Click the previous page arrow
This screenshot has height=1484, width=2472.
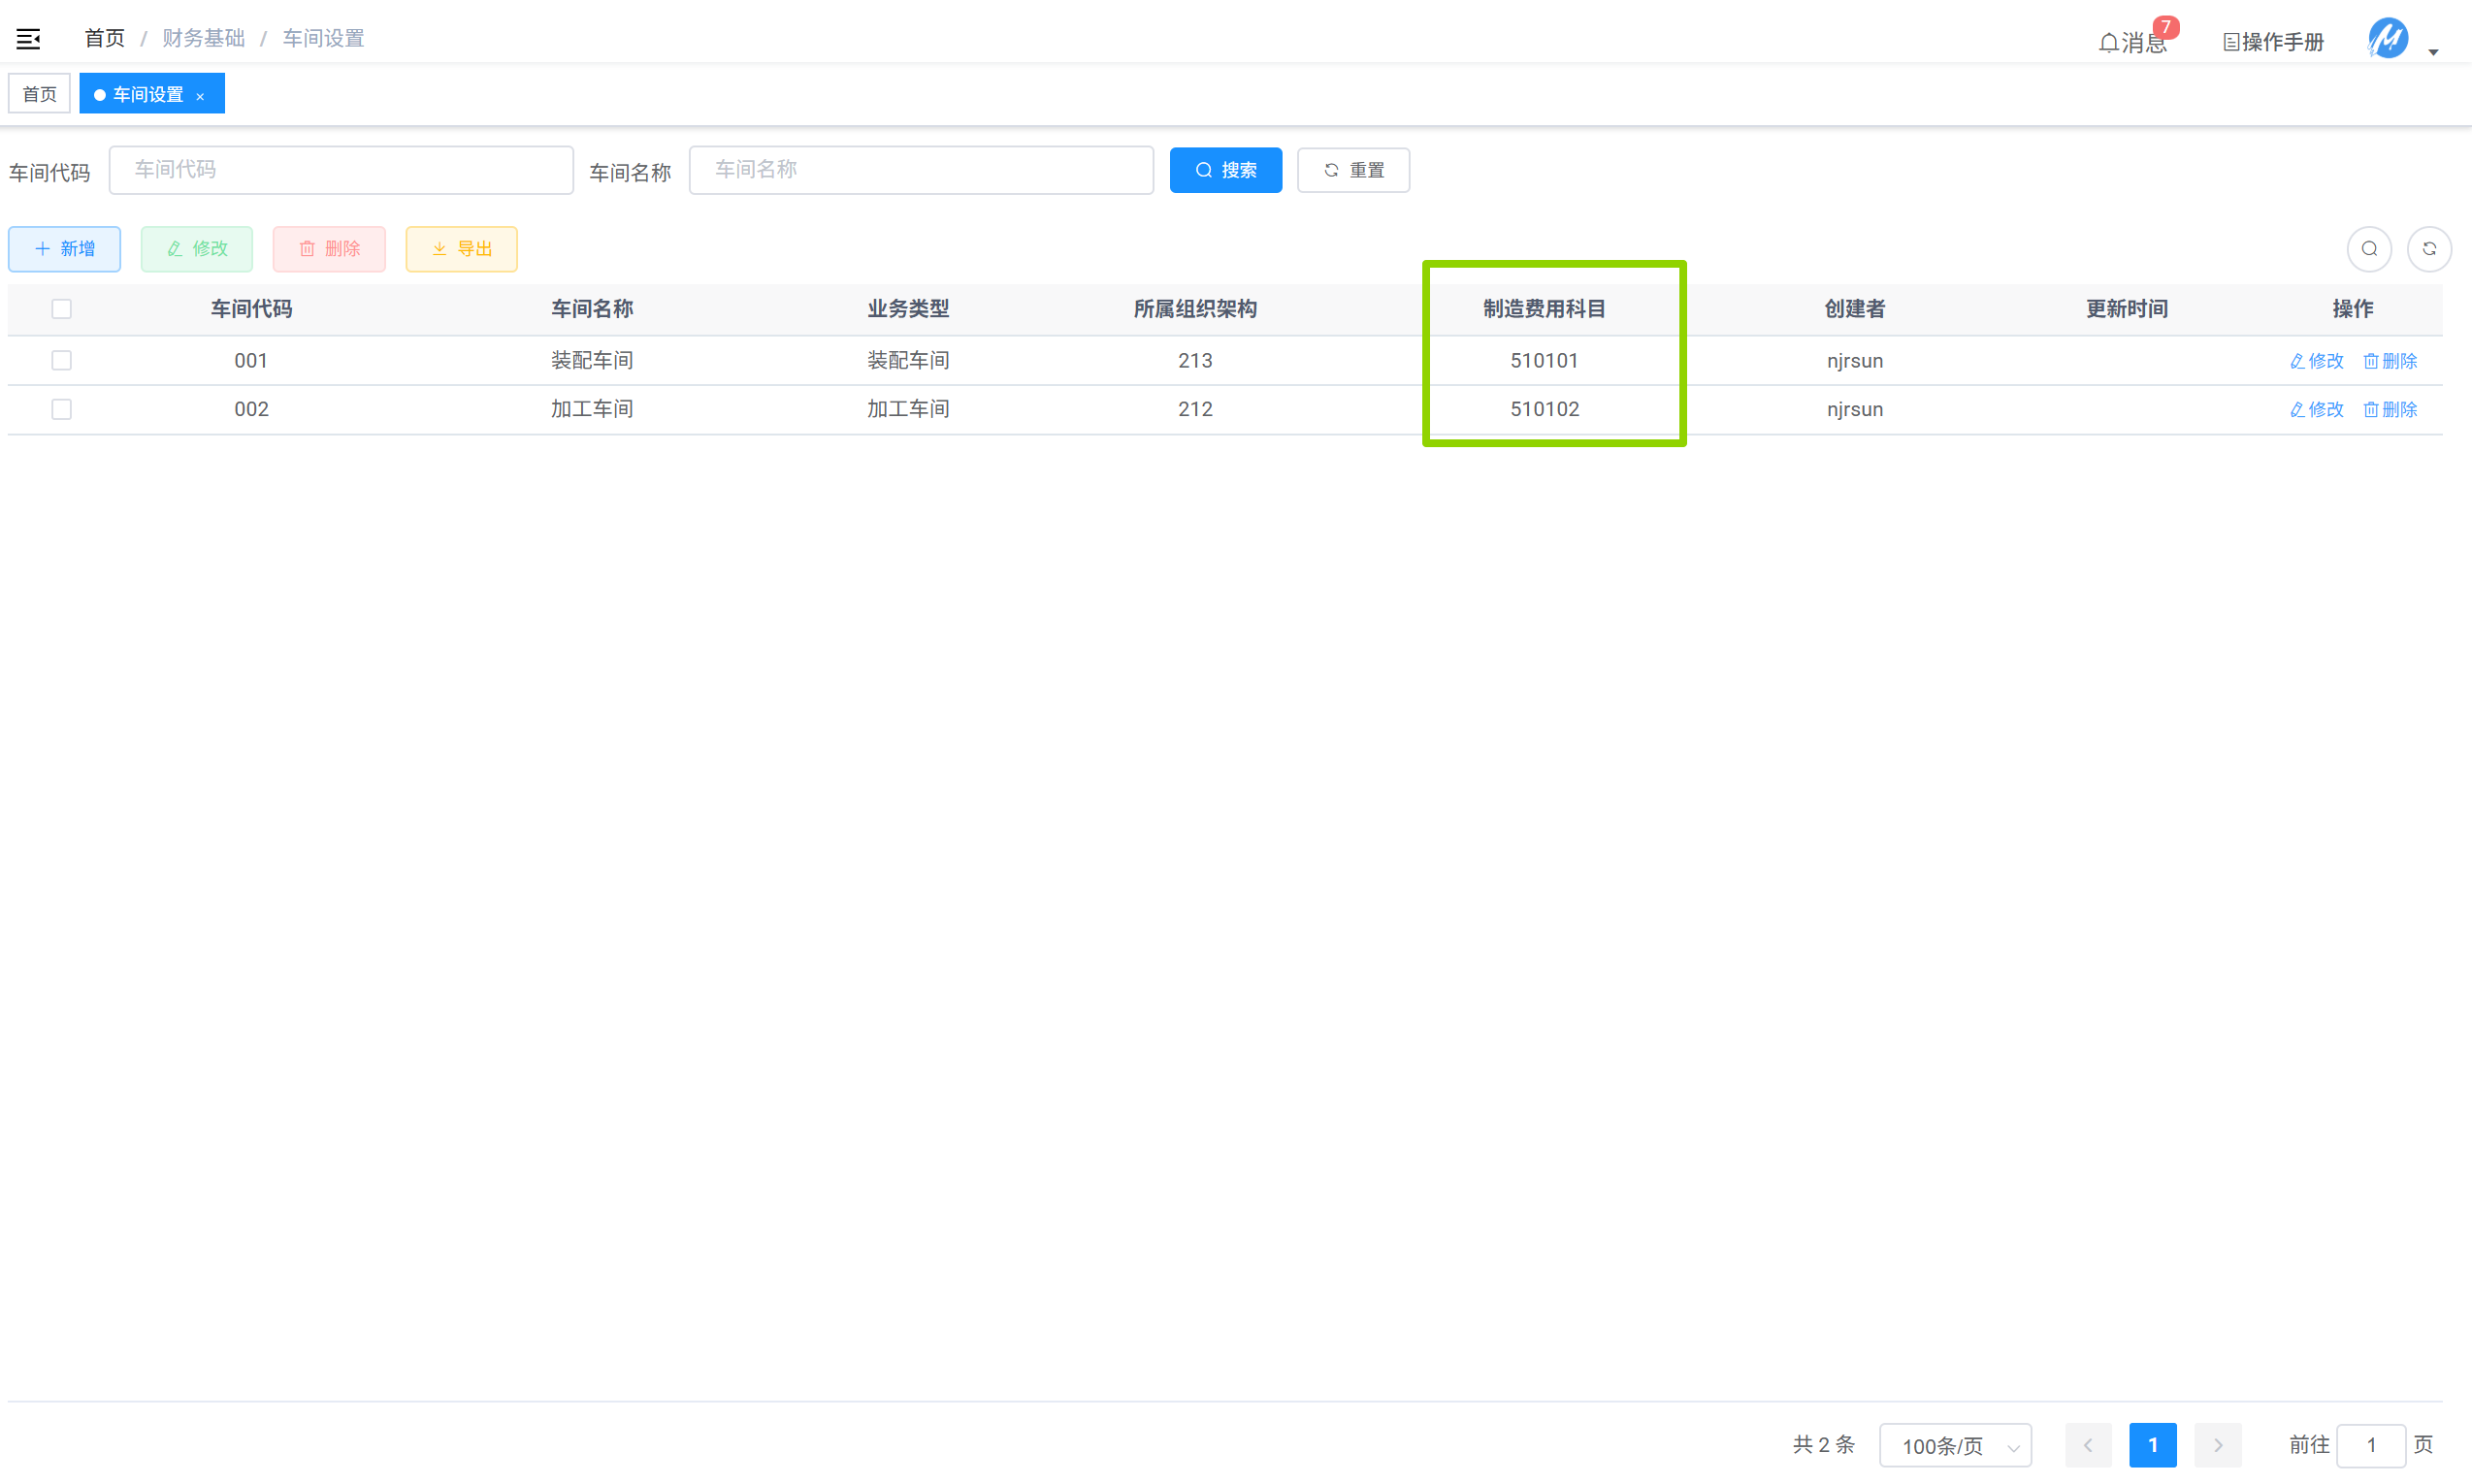coord(2088,1445)
